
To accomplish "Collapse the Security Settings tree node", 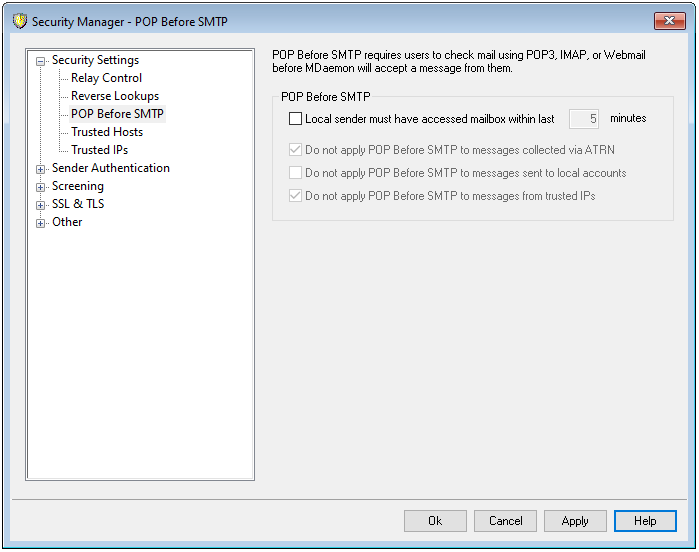I will [41, 61].
